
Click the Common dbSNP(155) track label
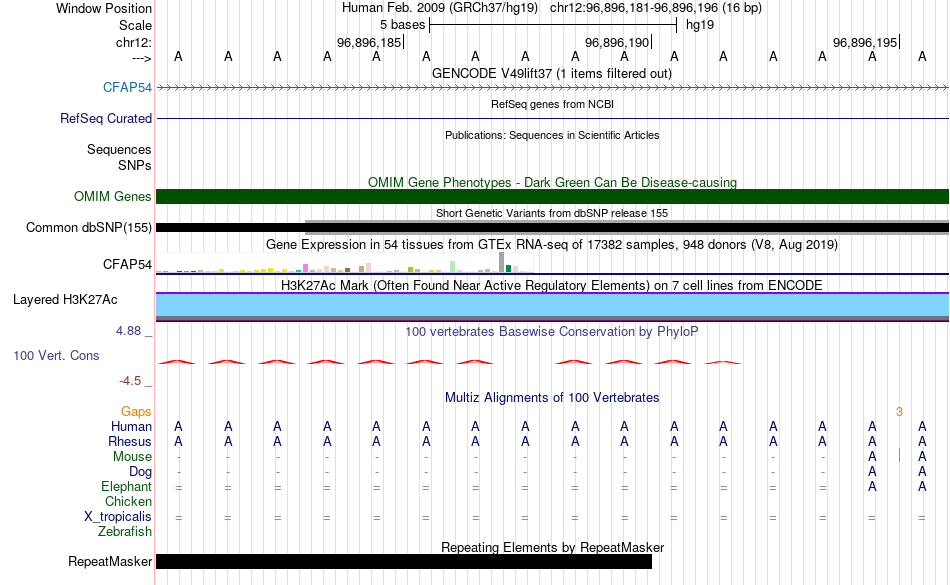click(x=88, y=228)
